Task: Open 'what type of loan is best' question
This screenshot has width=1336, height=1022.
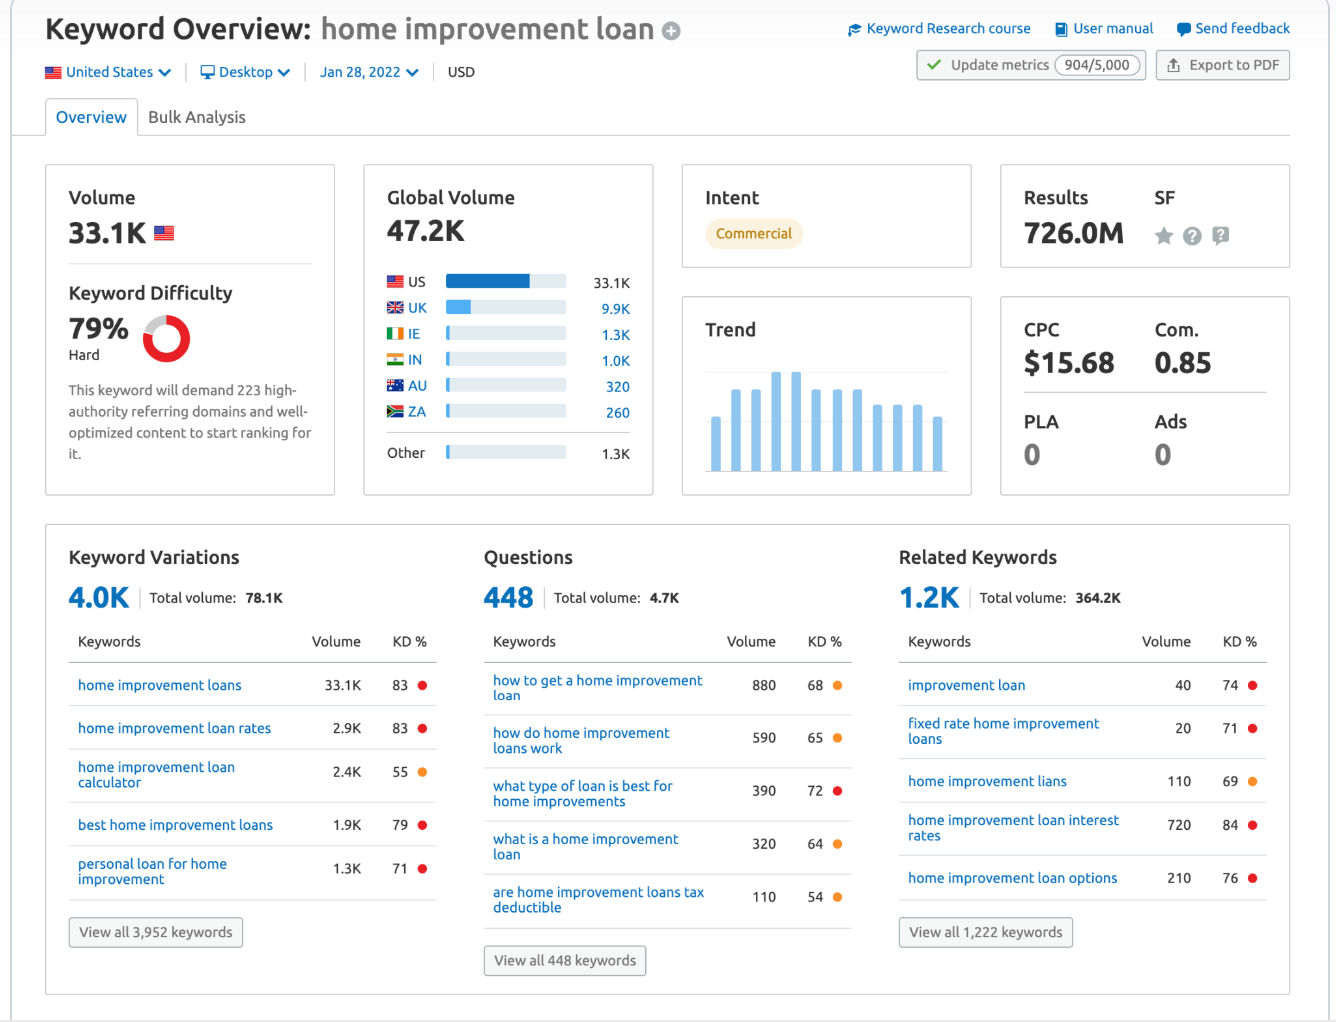Action: coord(583,794)
